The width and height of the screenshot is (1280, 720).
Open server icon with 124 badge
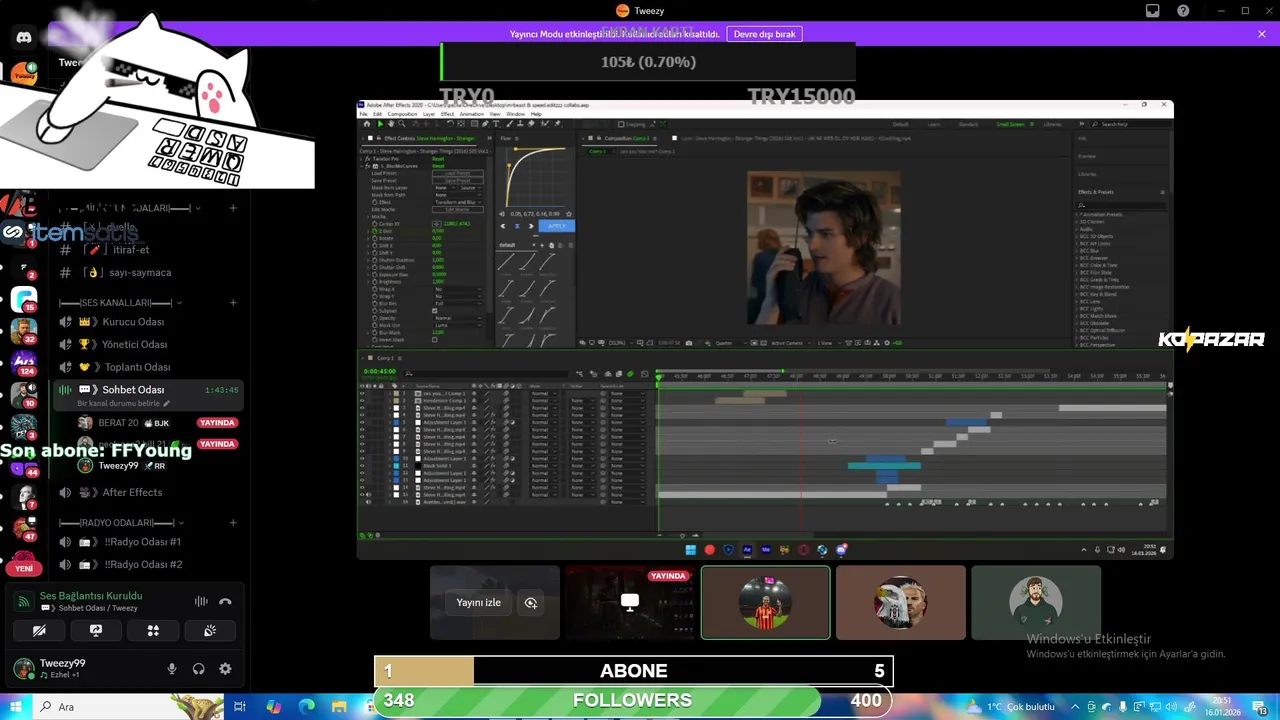coord(24,361)
